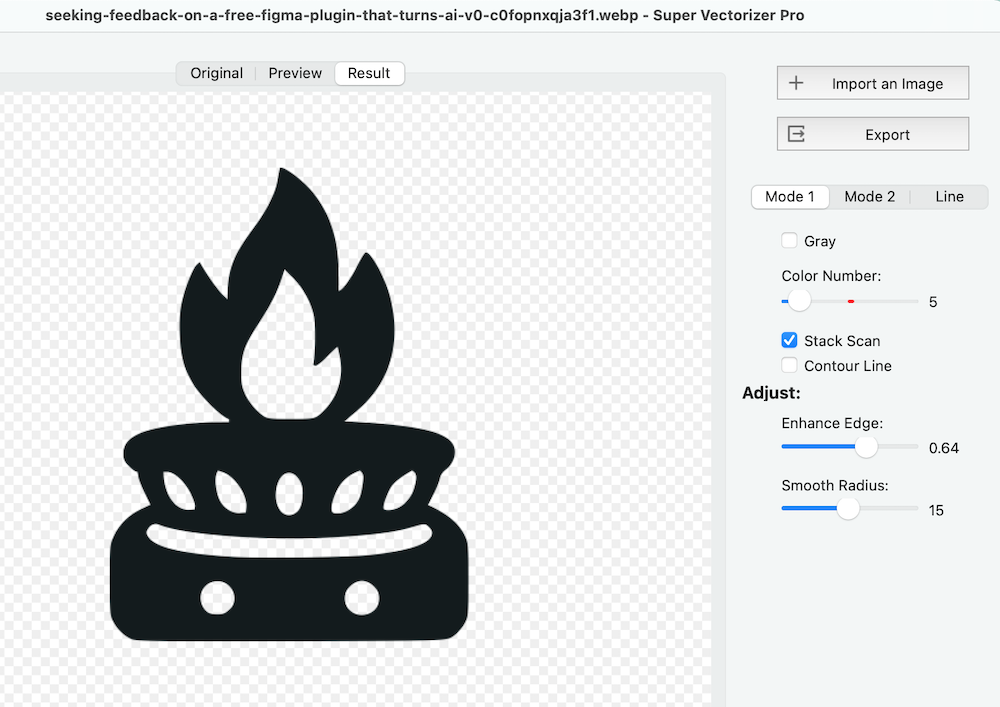Viewport: 1000px width, 707px height.
Task: Click the Adjust section label
Action: point(771,393)
